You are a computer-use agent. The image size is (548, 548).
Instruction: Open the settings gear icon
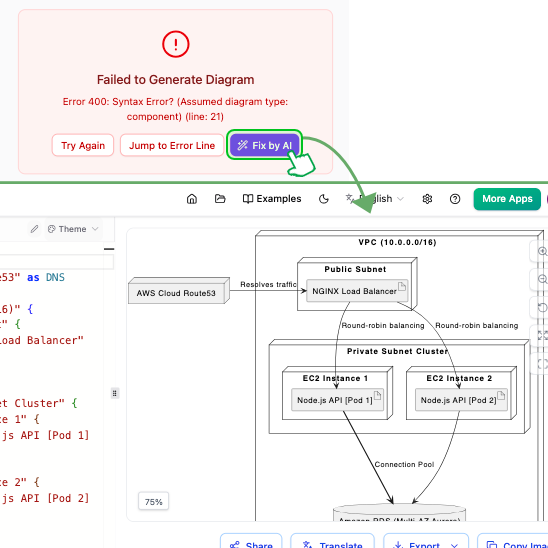[x=427, y=199]
